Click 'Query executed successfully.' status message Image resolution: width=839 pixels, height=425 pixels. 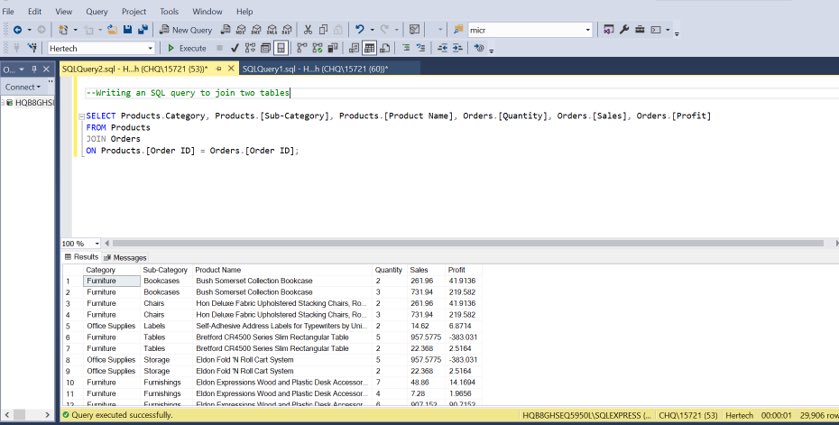[122, 415]
